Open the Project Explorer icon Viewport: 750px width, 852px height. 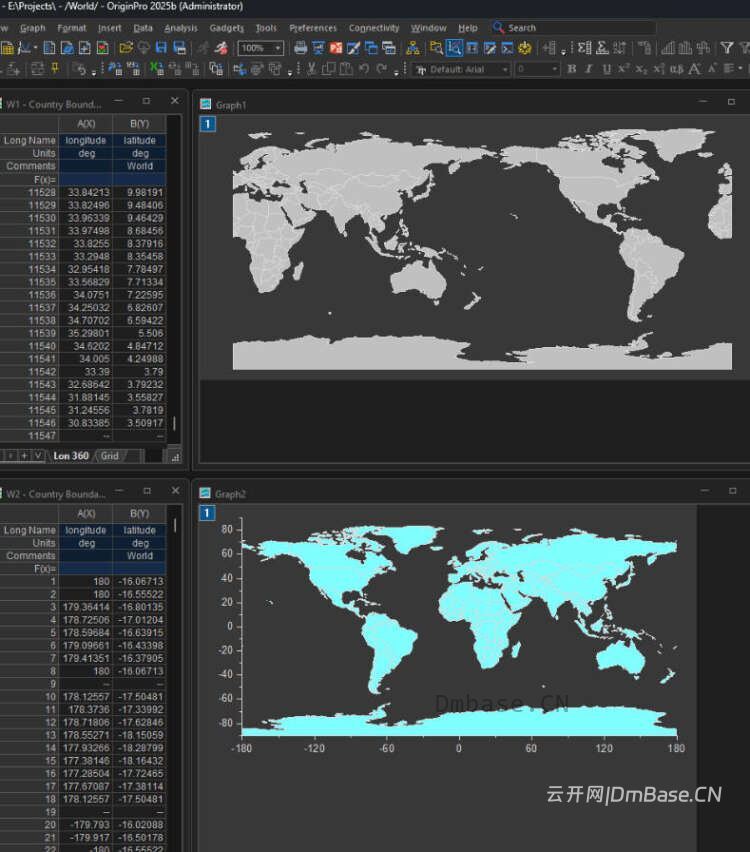pyautogui.click(x=436, y=48)
